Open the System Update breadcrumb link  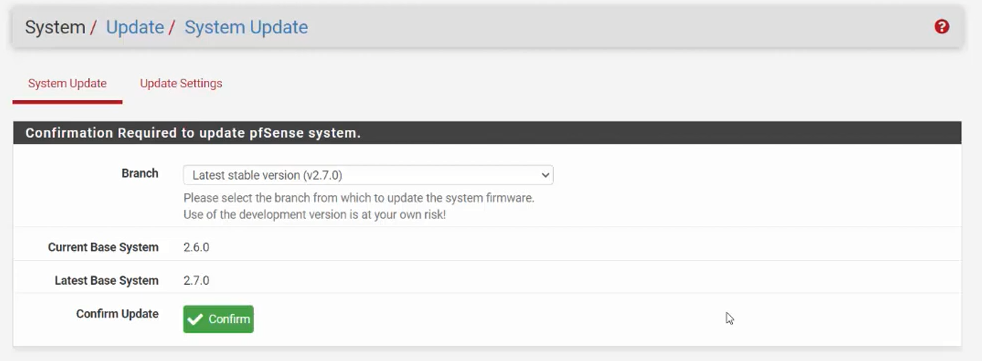246,27
